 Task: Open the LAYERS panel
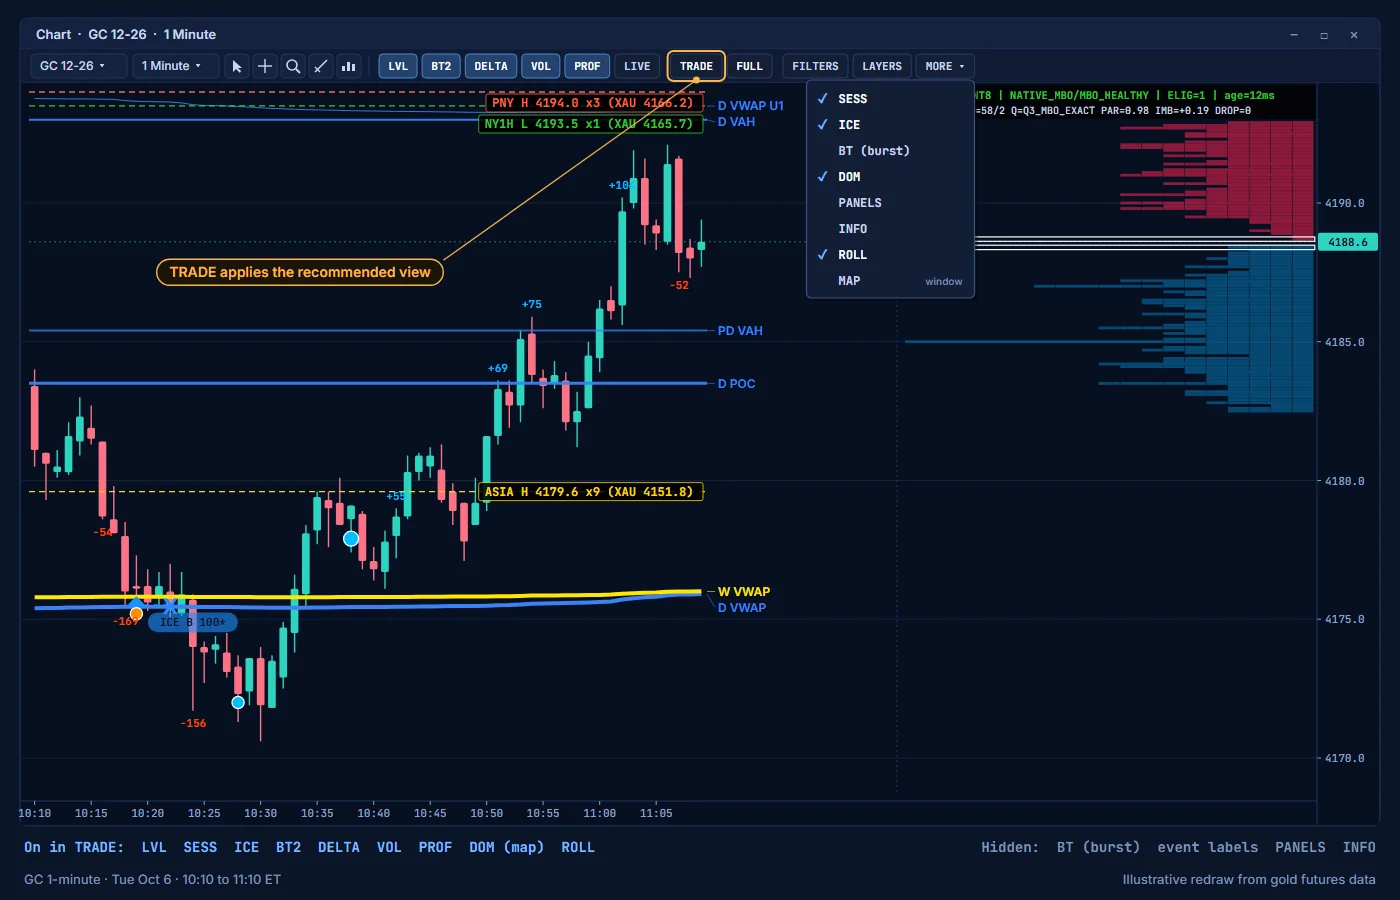coord(882,66)
